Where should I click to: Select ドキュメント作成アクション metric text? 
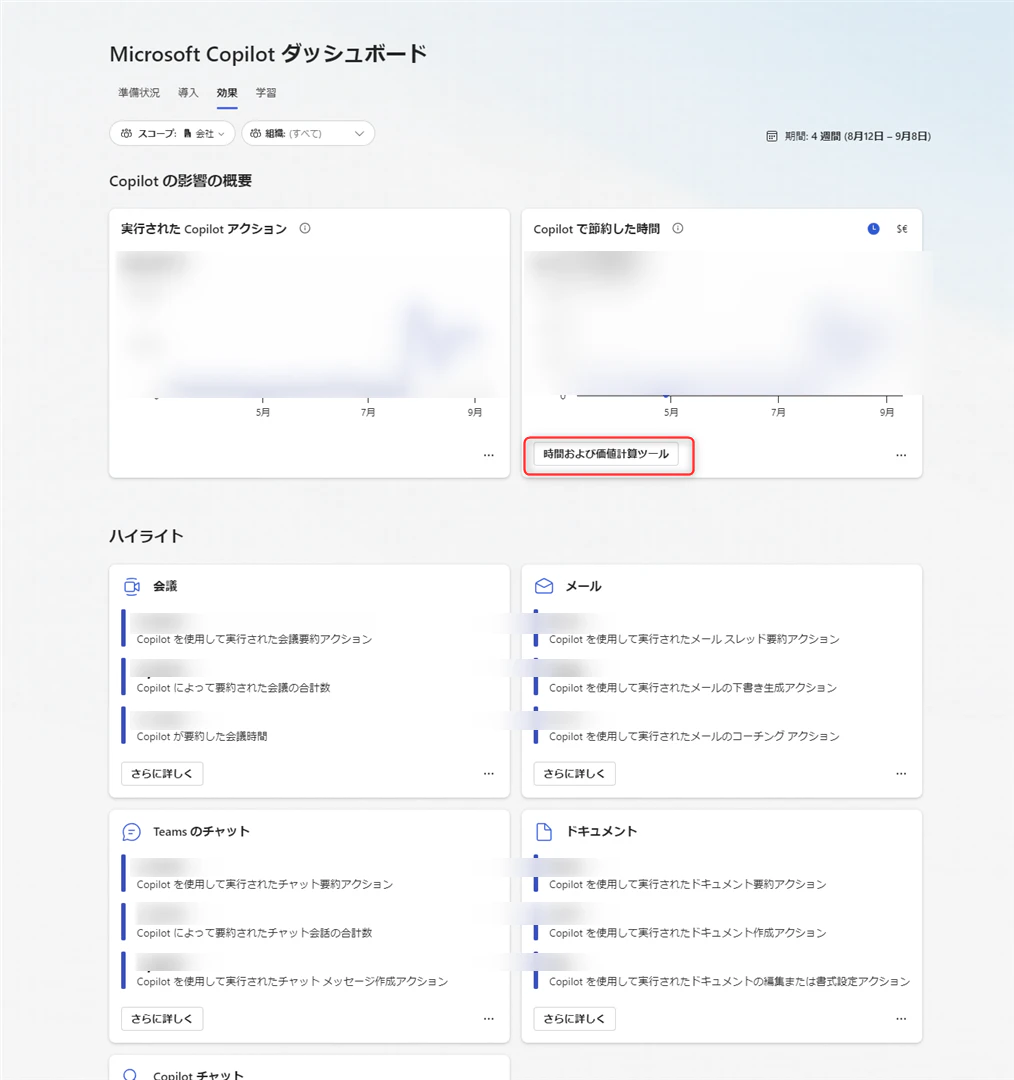[687, 933]
